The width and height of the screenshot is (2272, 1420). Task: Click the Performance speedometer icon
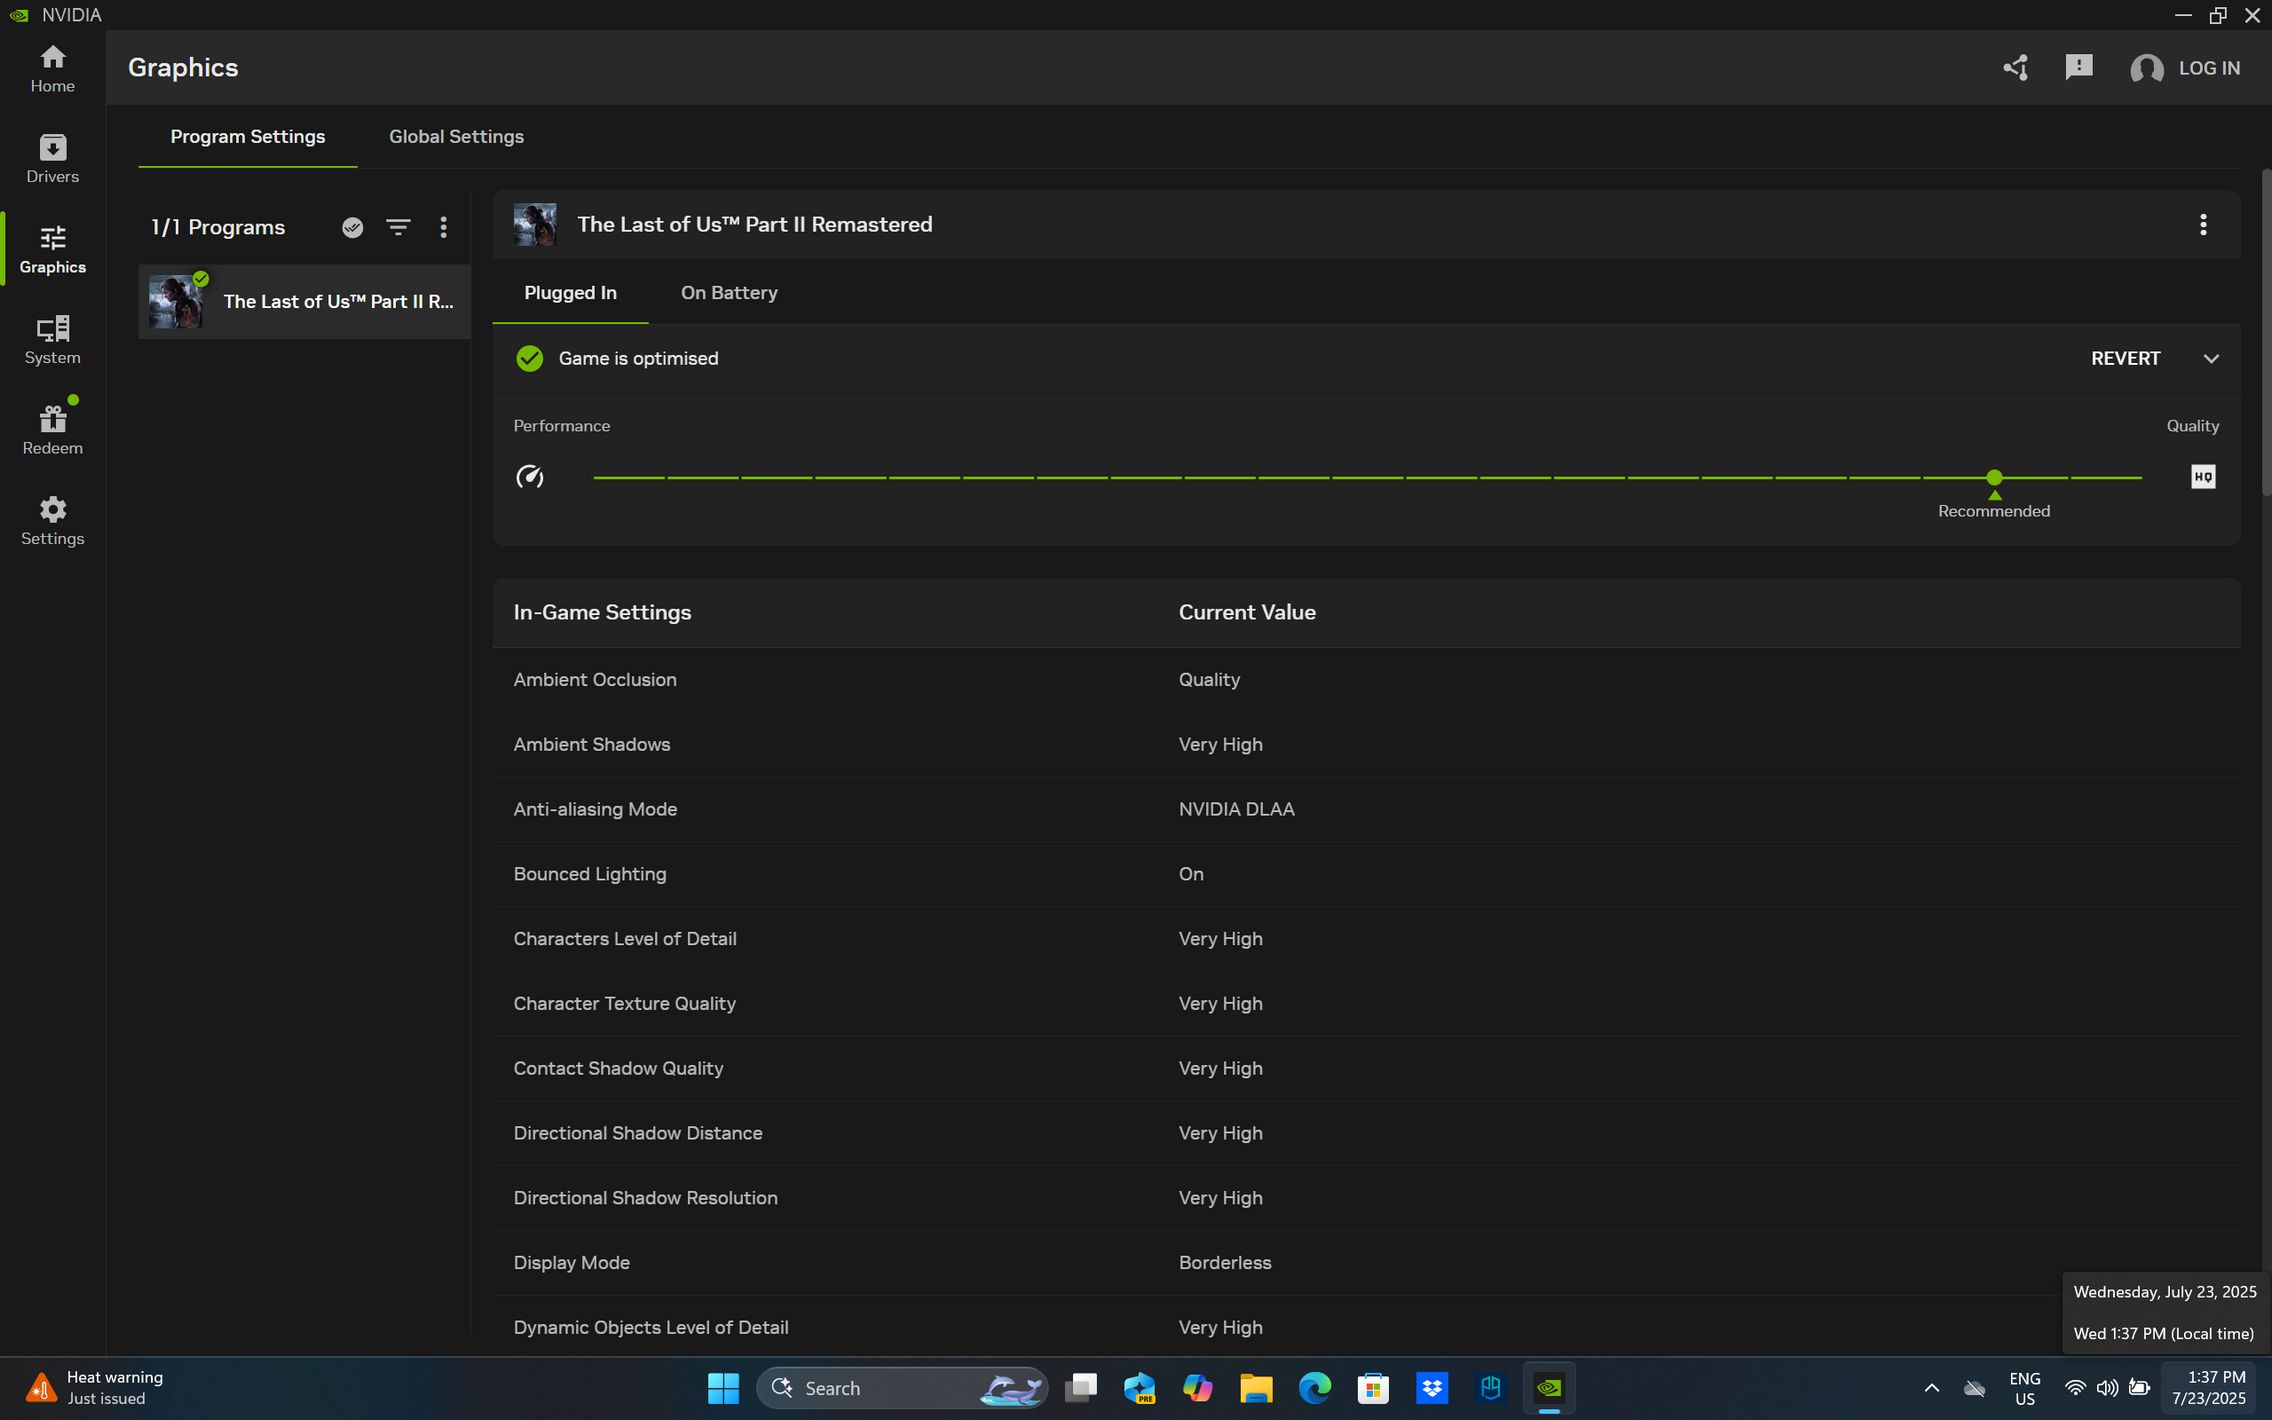click(529, 477)
